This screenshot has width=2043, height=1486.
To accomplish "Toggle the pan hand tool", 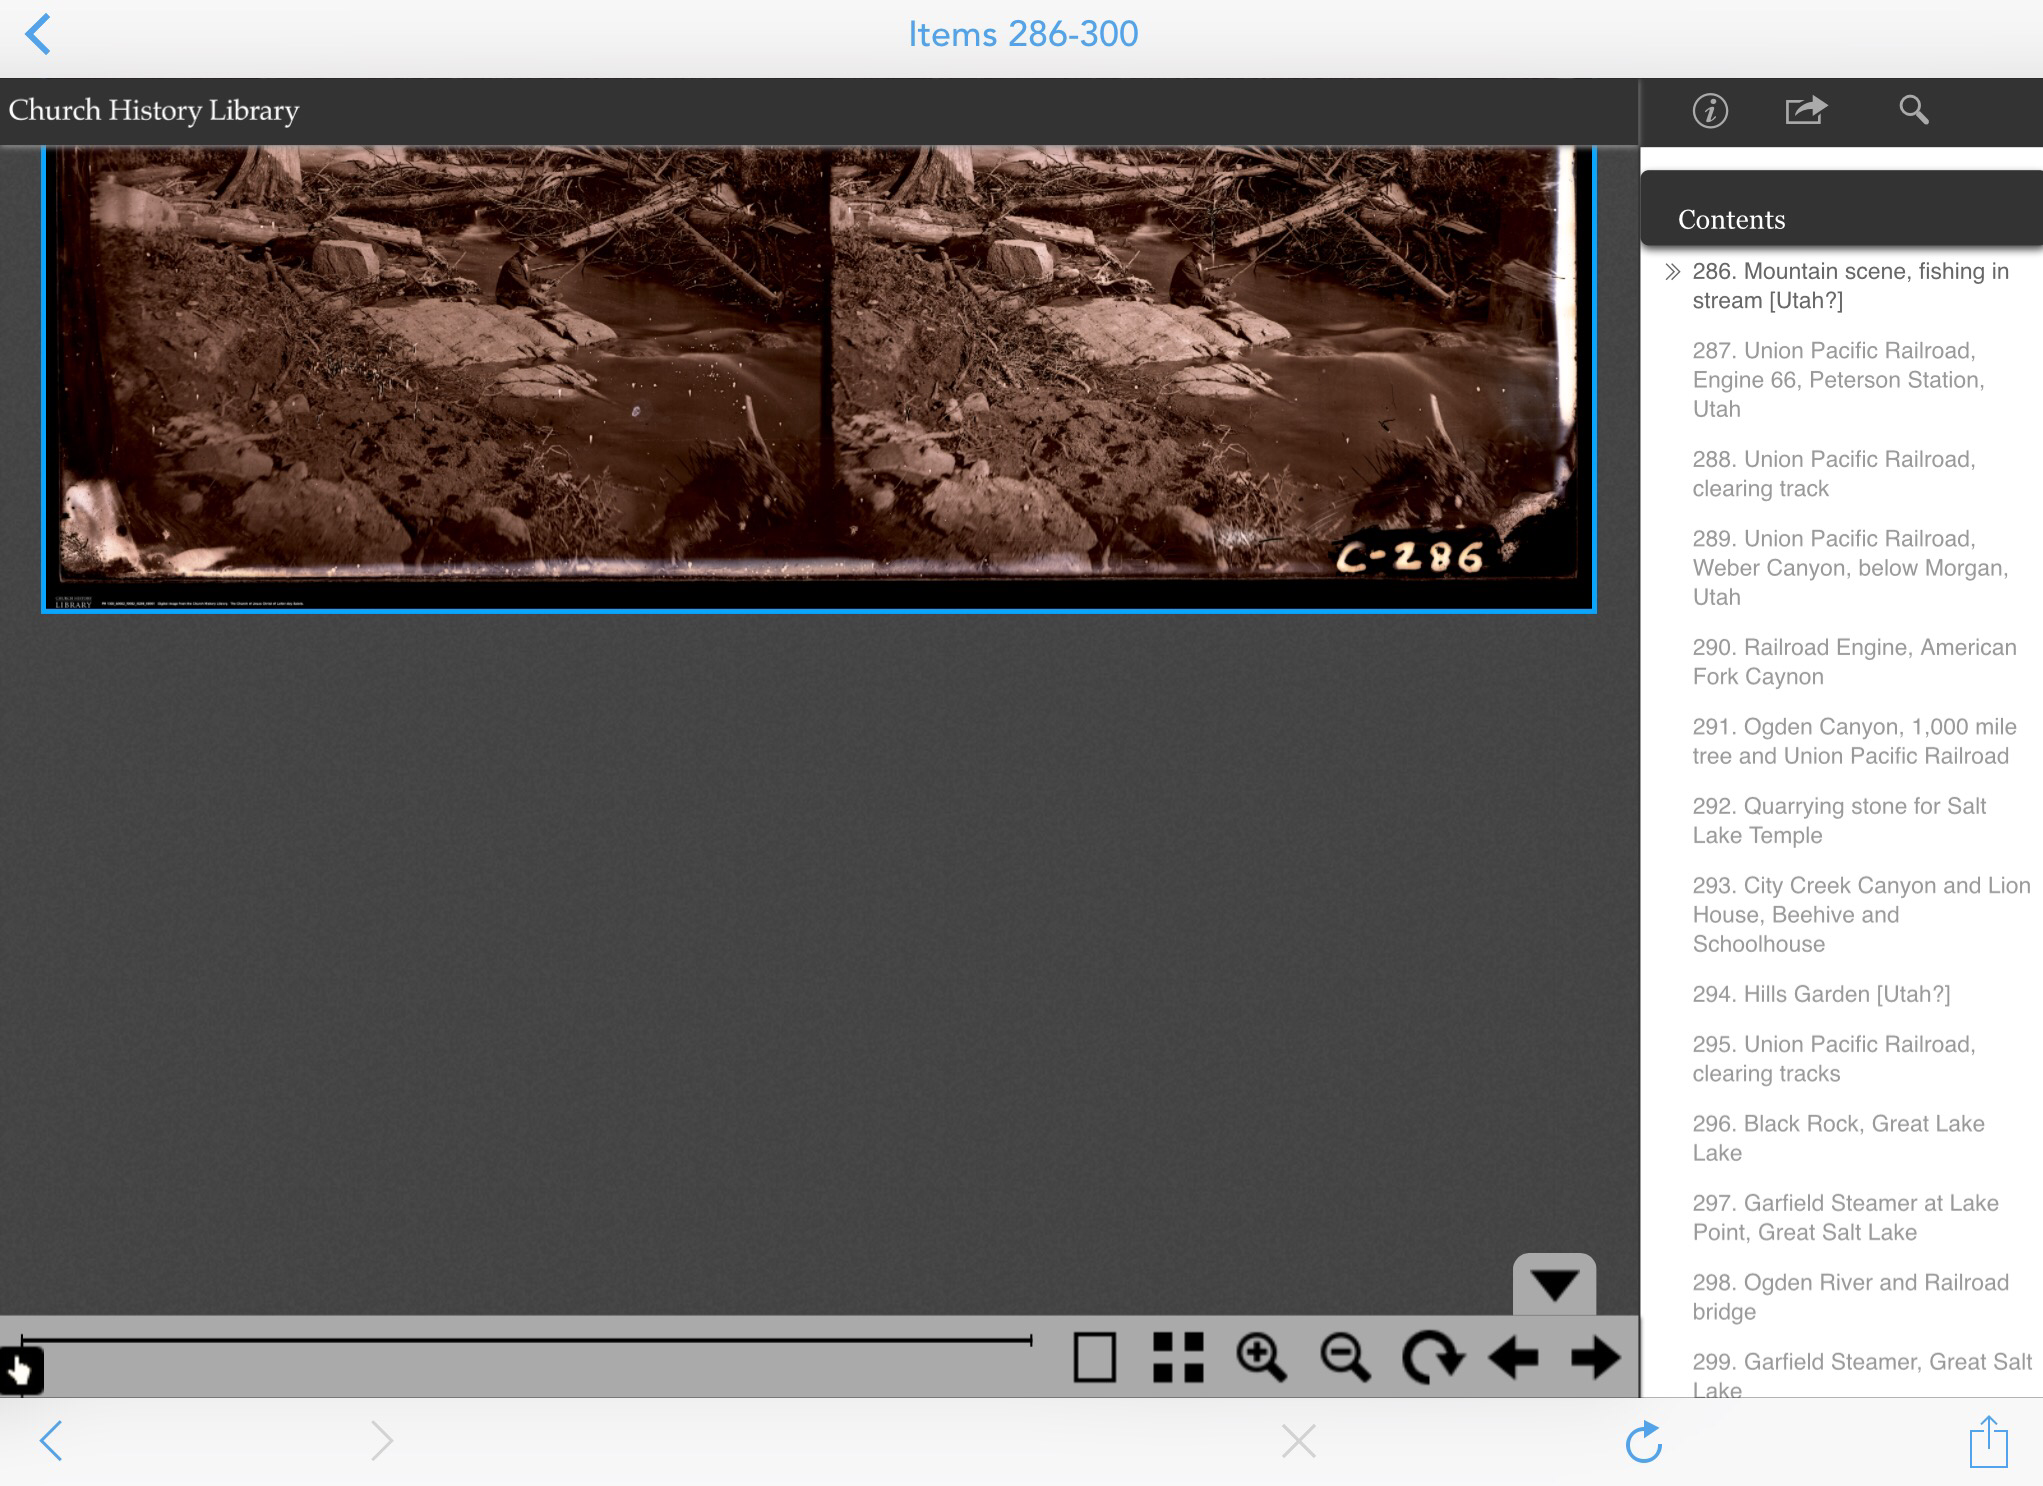I will point(21,1371).
